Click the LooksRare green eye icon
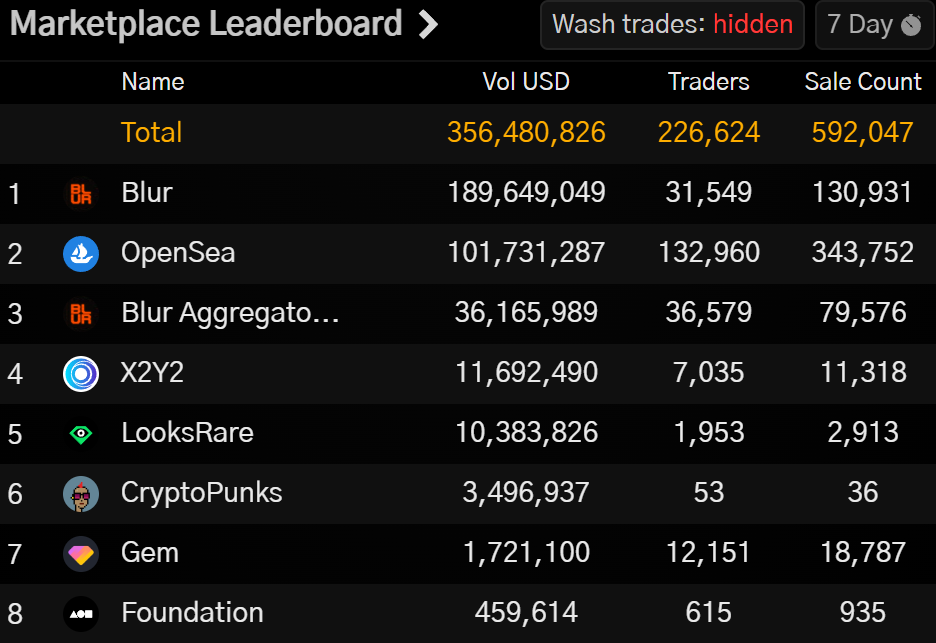Image resolution: width=936 pixels, height=643 pixels. coord(81,433)
